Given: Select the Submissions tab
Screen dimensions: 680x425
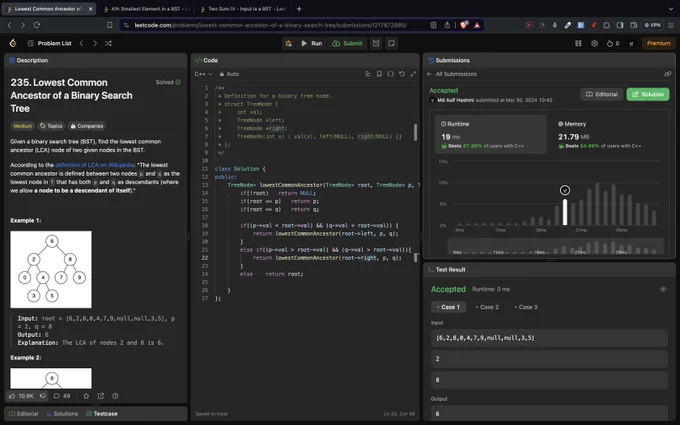Looking at the screenshot, I should (449, 60).
